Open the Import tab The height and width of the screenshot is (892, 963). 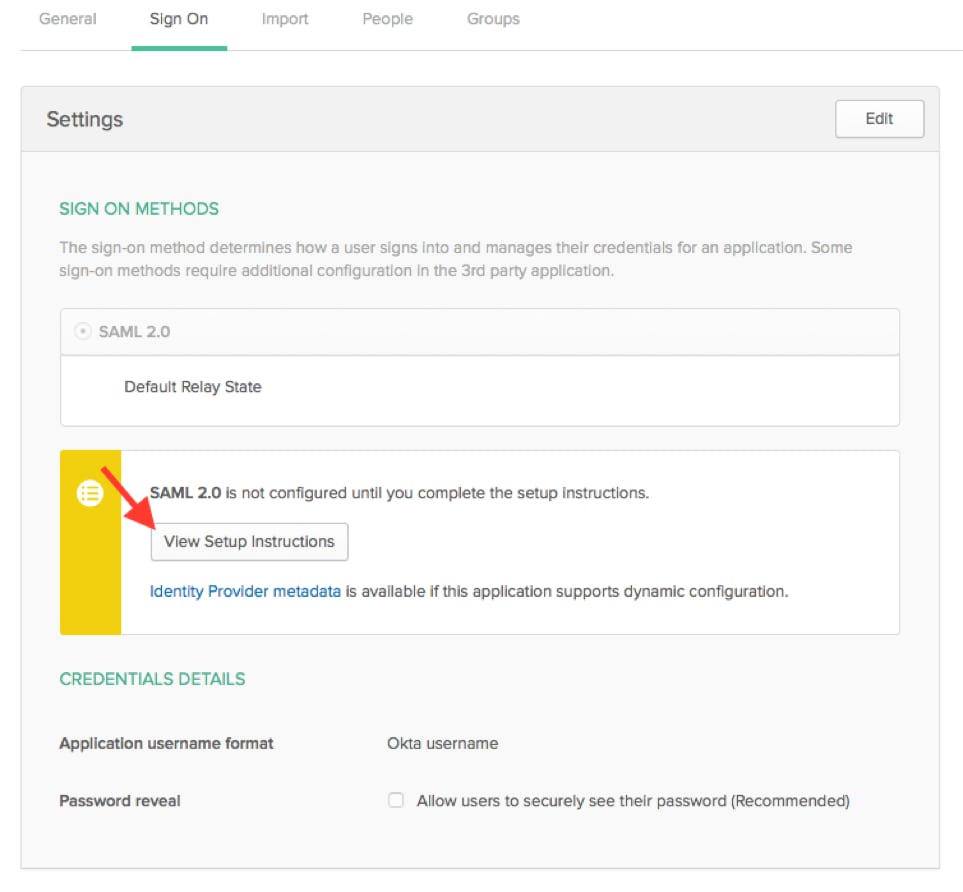coord(285,19)
